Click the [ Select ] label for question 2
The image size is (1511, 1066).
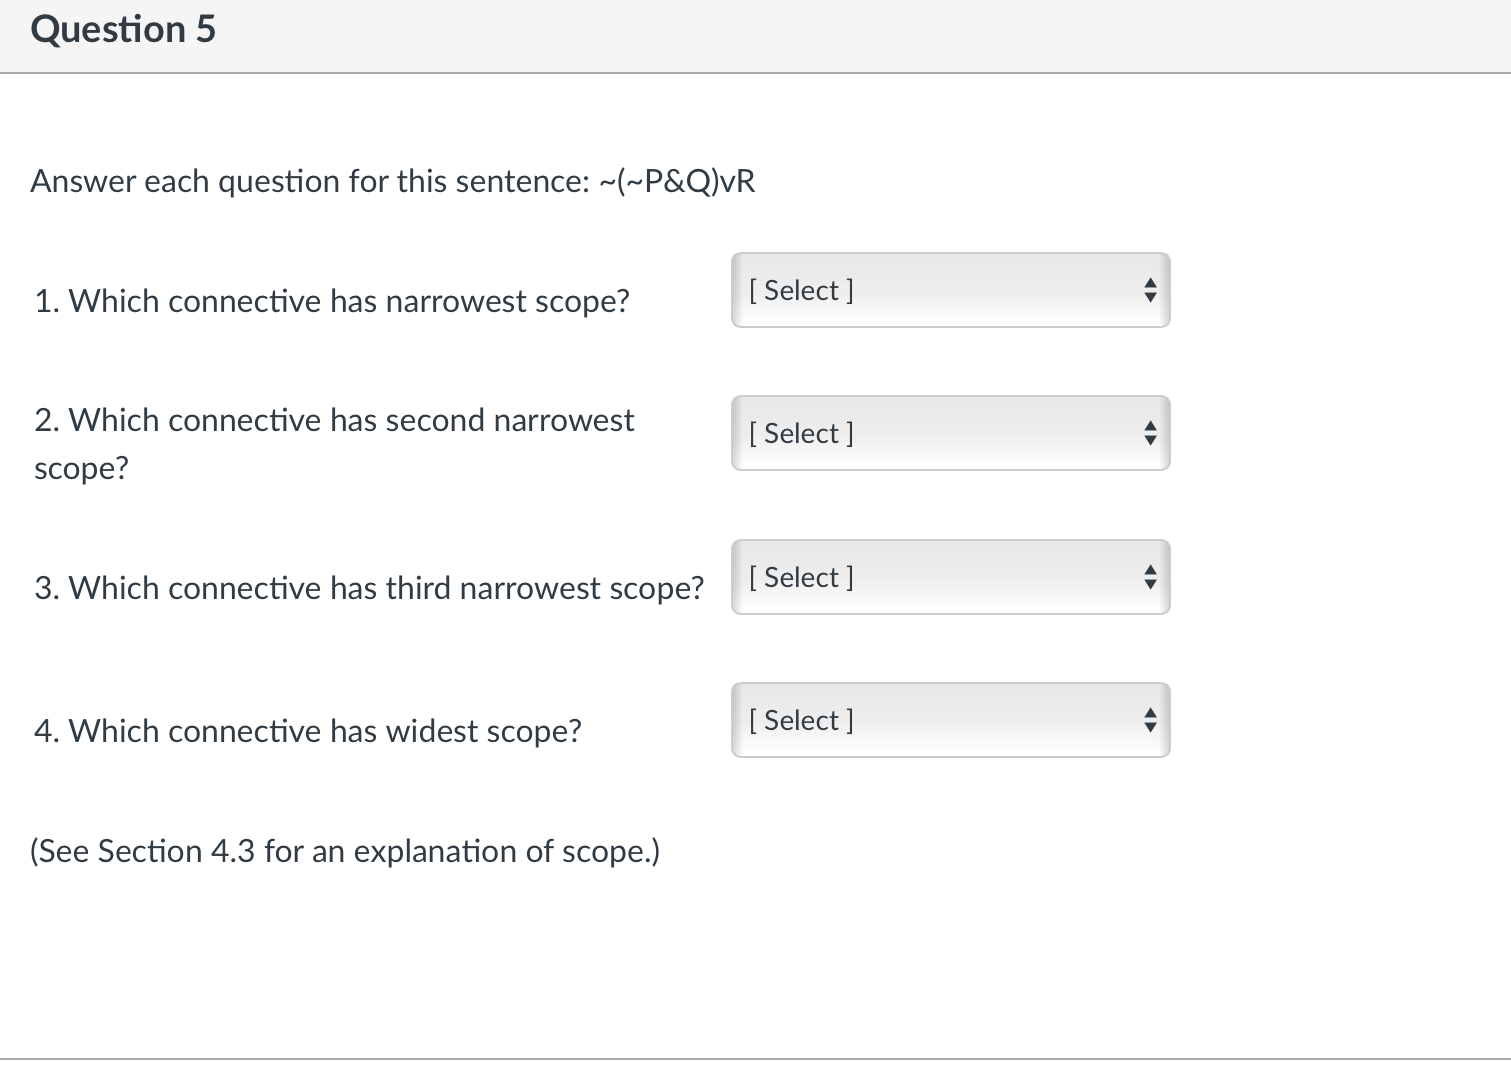[x=800, y=433]
